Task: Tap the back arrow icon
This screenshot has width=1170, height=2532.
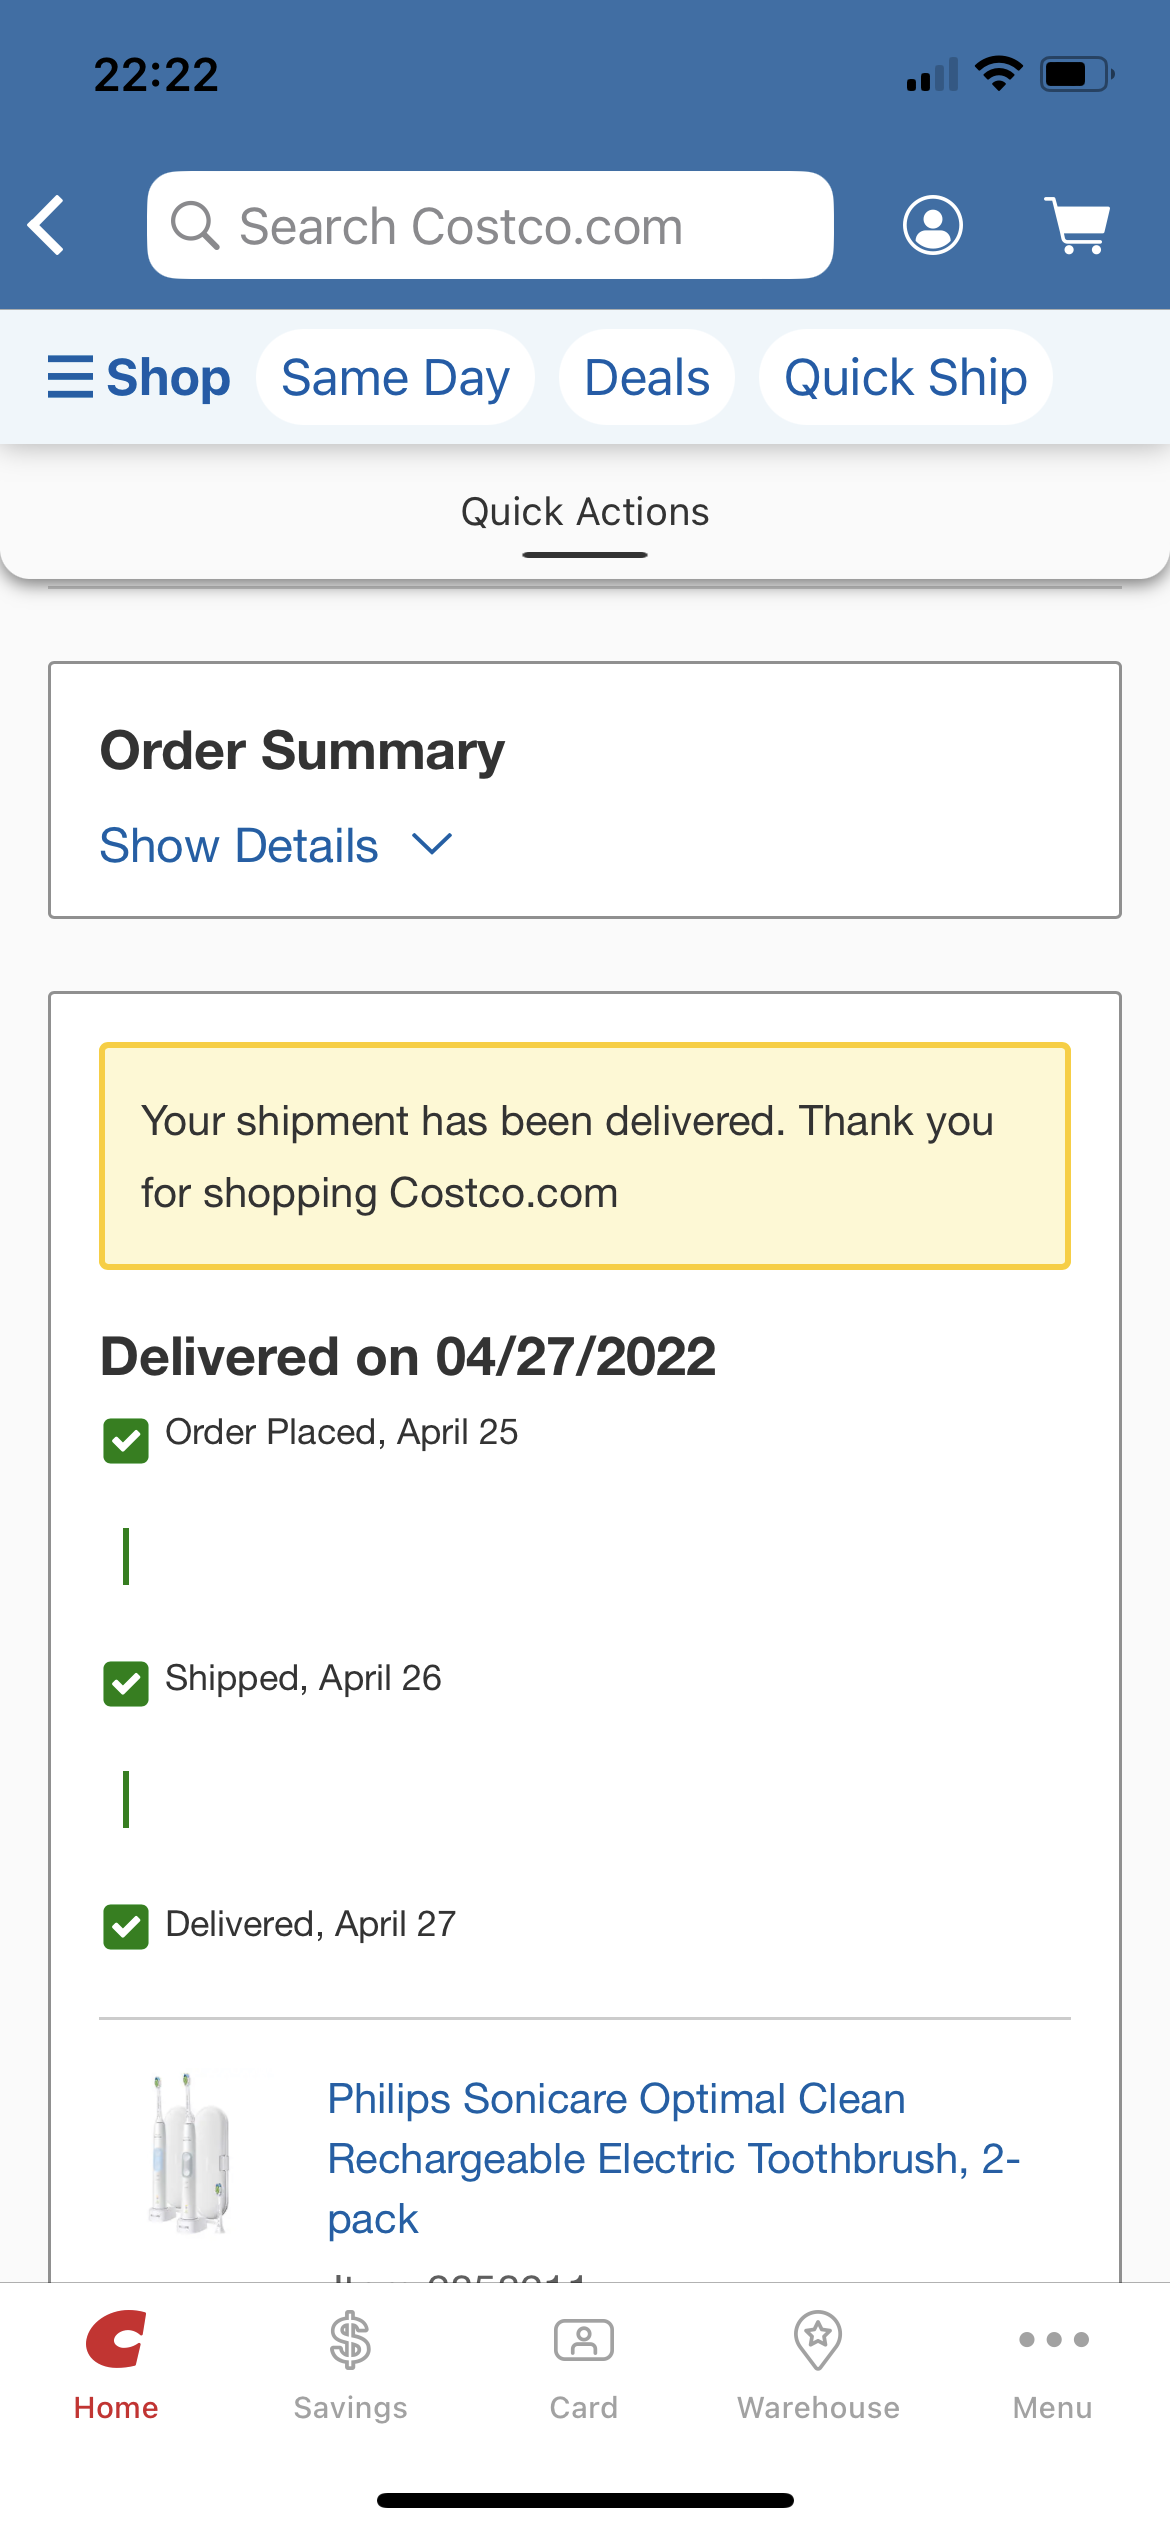Action: pyautogui.click(x=48, y=225)
